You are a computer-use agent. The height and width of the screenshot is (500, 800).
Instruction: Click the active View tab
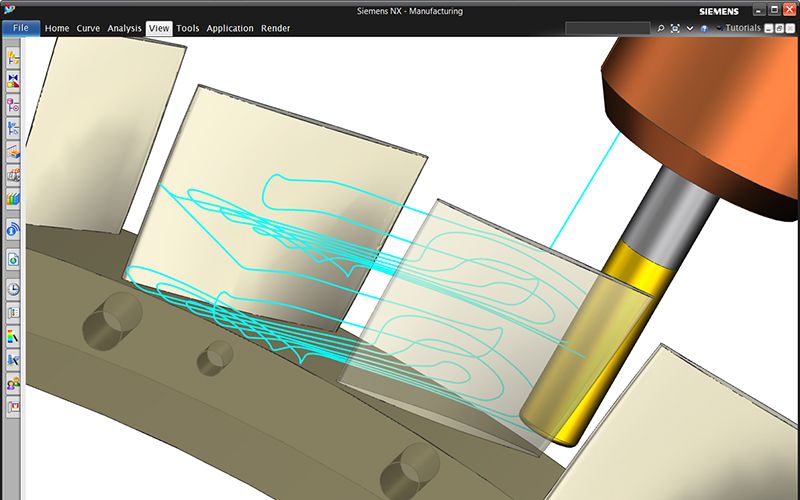tap(159, 29)
